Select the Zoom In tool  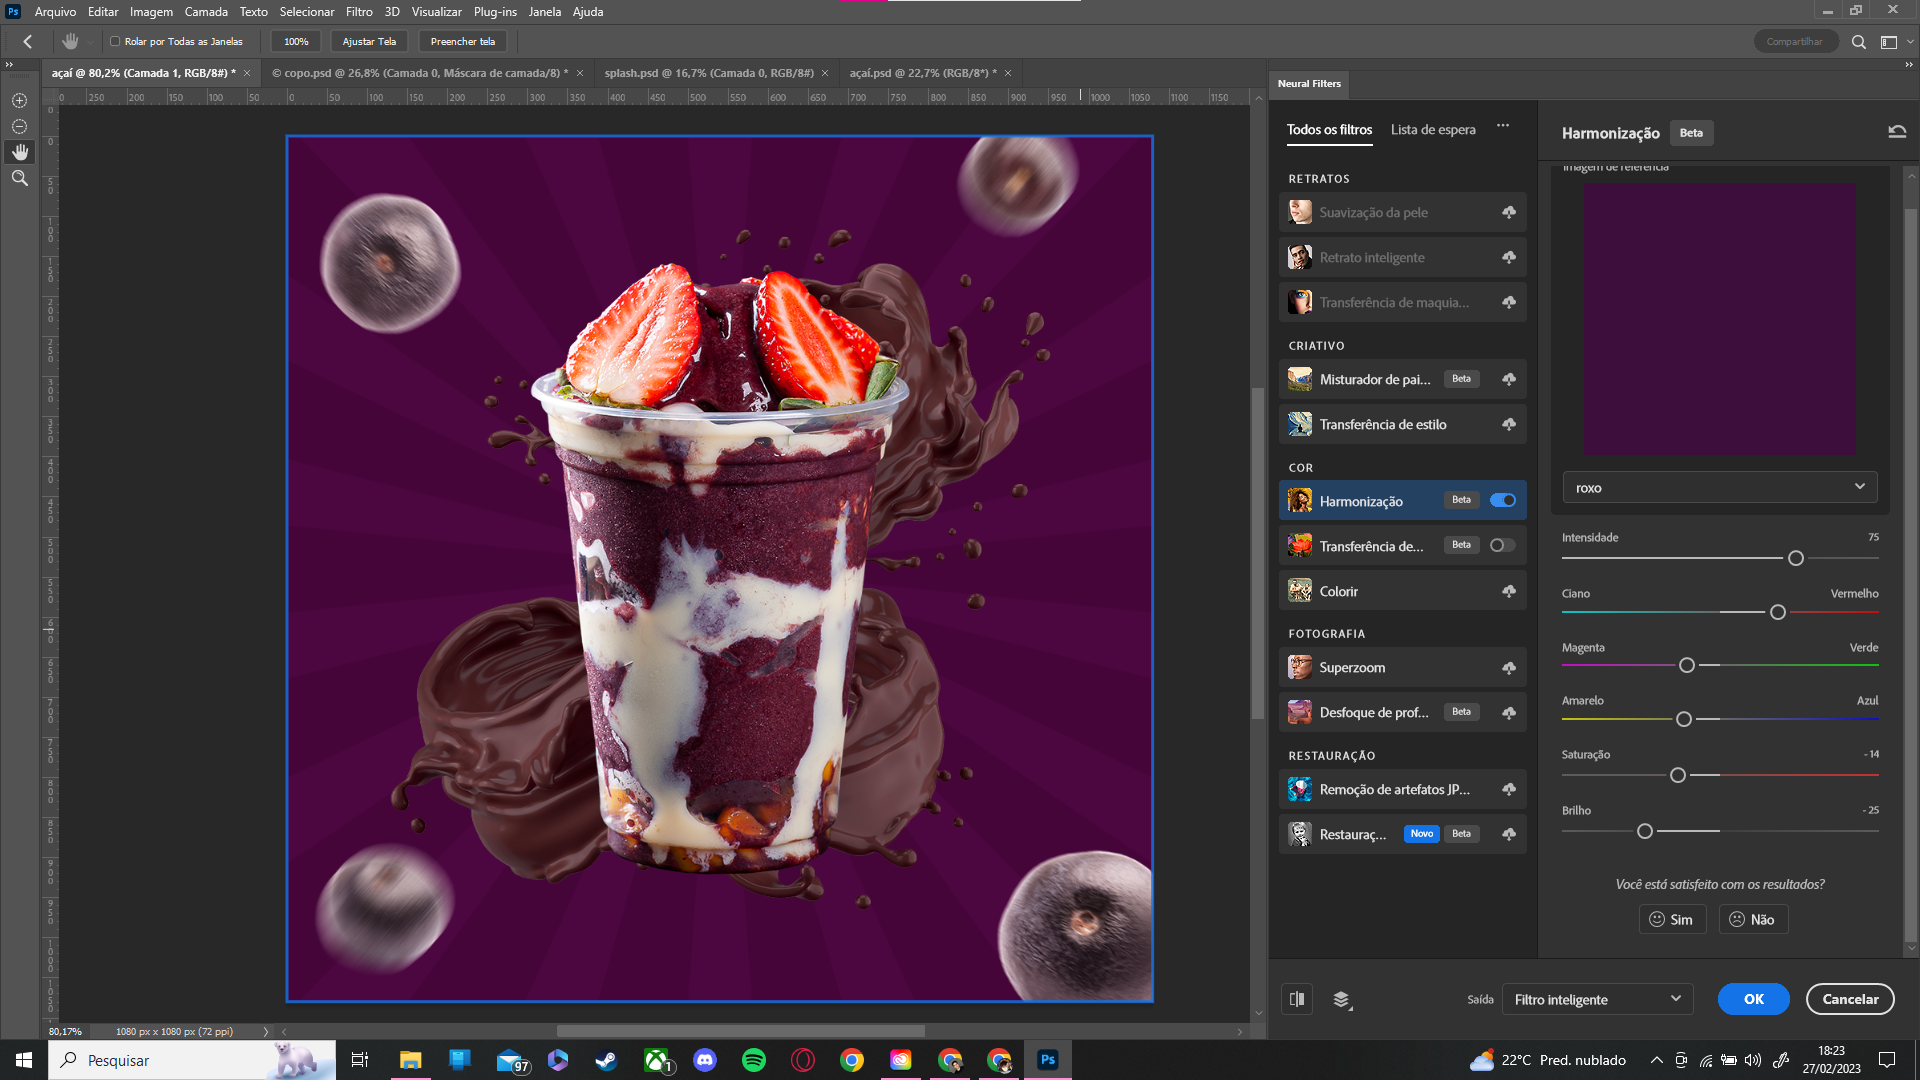click(19, 100)
